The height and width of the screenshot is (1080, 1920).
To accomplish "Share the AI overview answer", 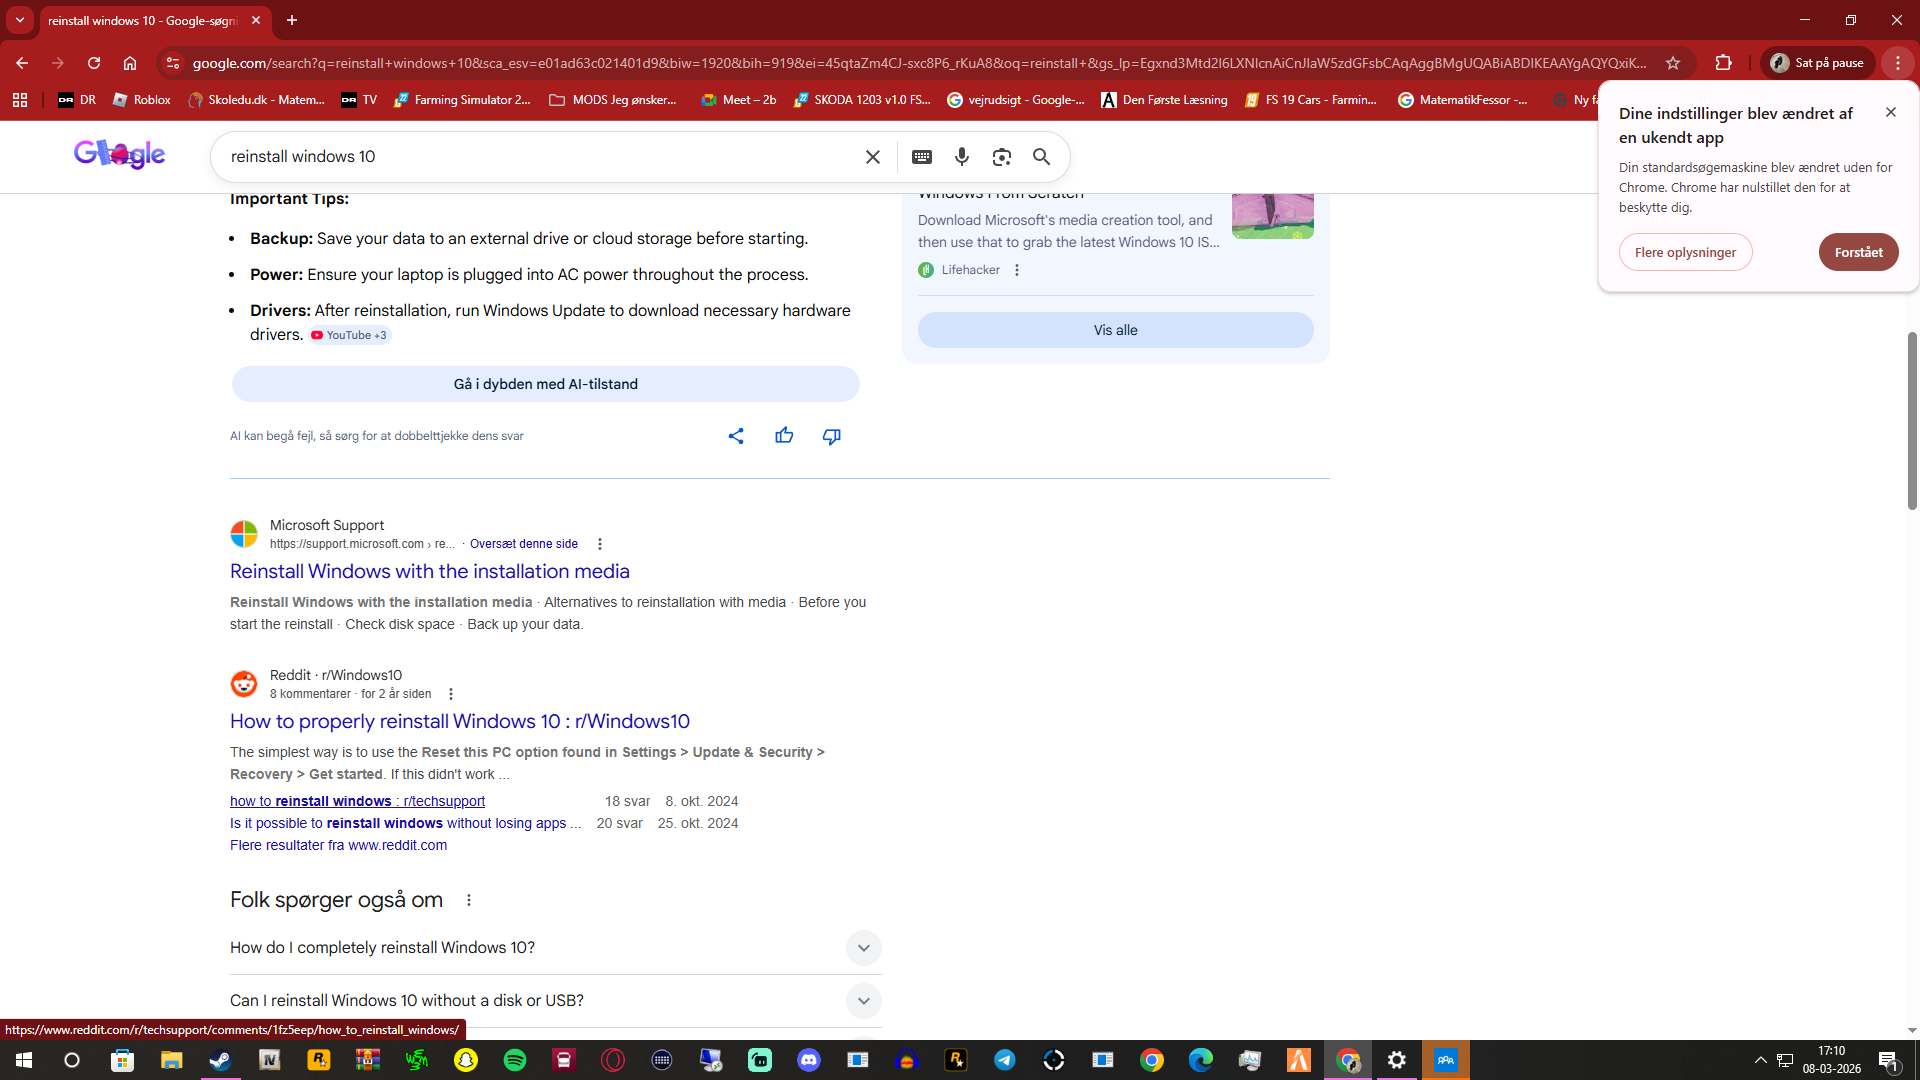I will point(736,436).
